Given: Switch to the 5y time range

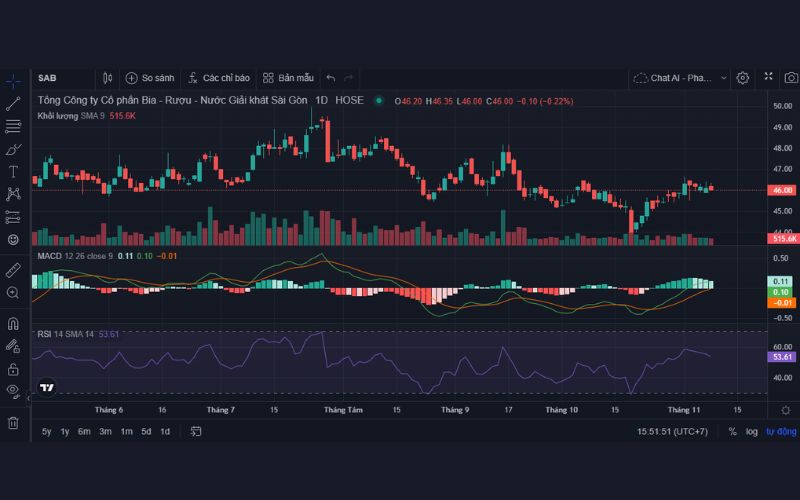Looking at the screenshot, I should pos(47,432).
